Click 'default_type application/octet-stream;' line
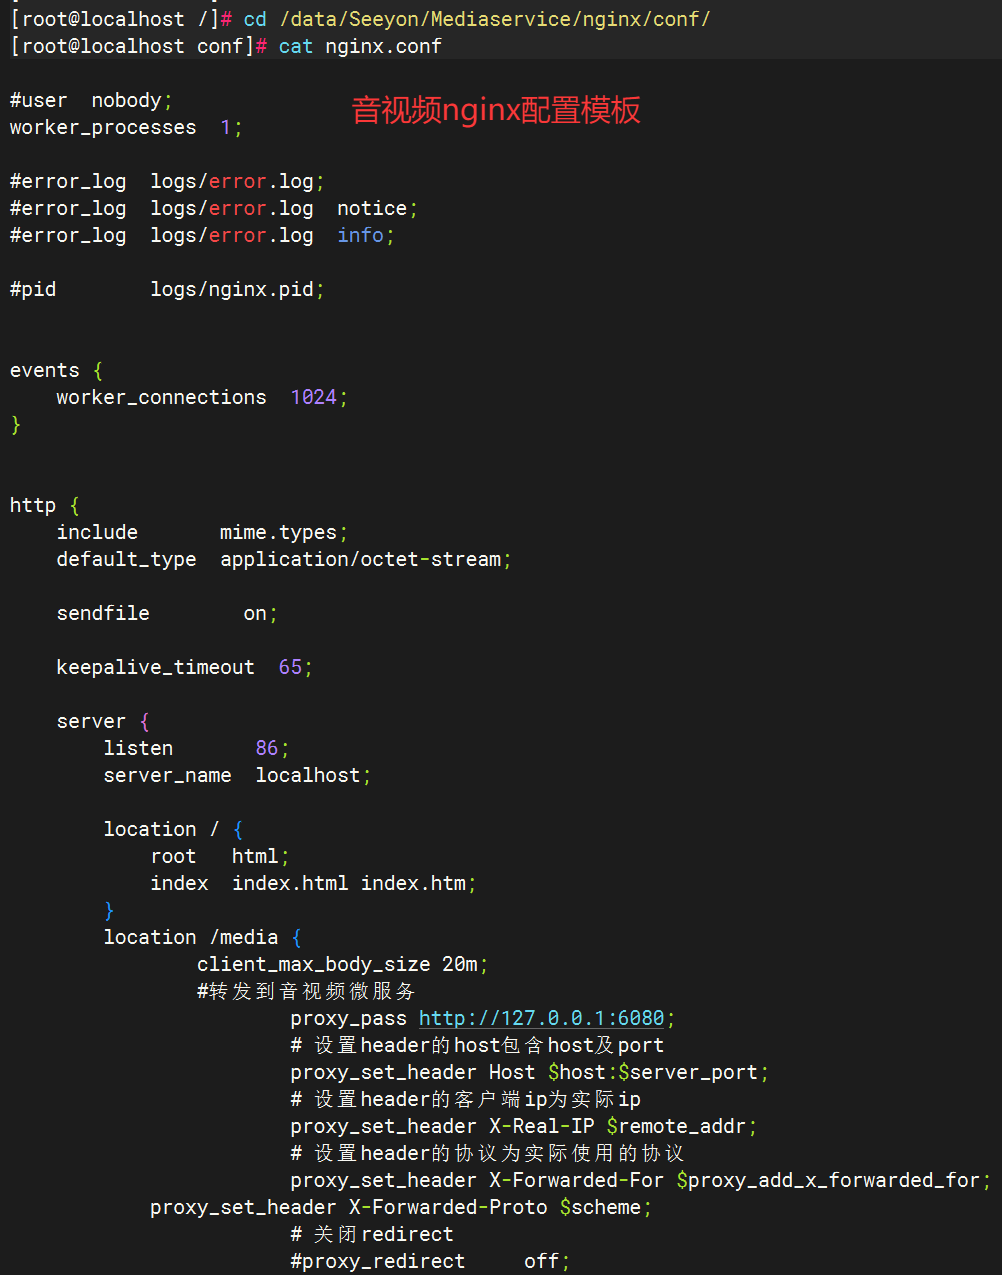 [284, 559]
